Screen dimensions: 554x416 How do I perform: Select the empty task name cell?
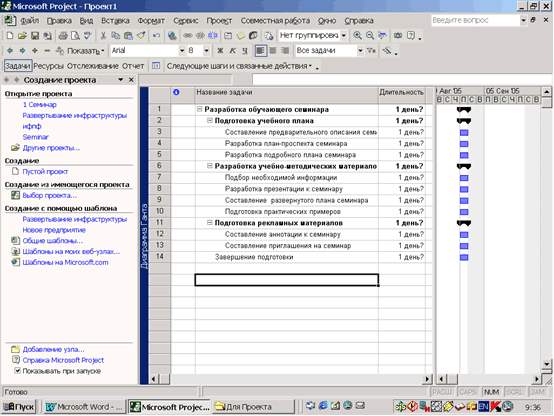(287, 280)
